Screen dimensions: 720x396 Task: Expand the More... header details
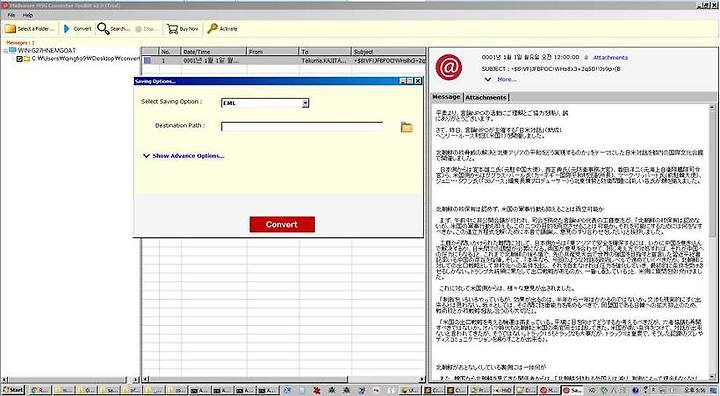[501, 79]
